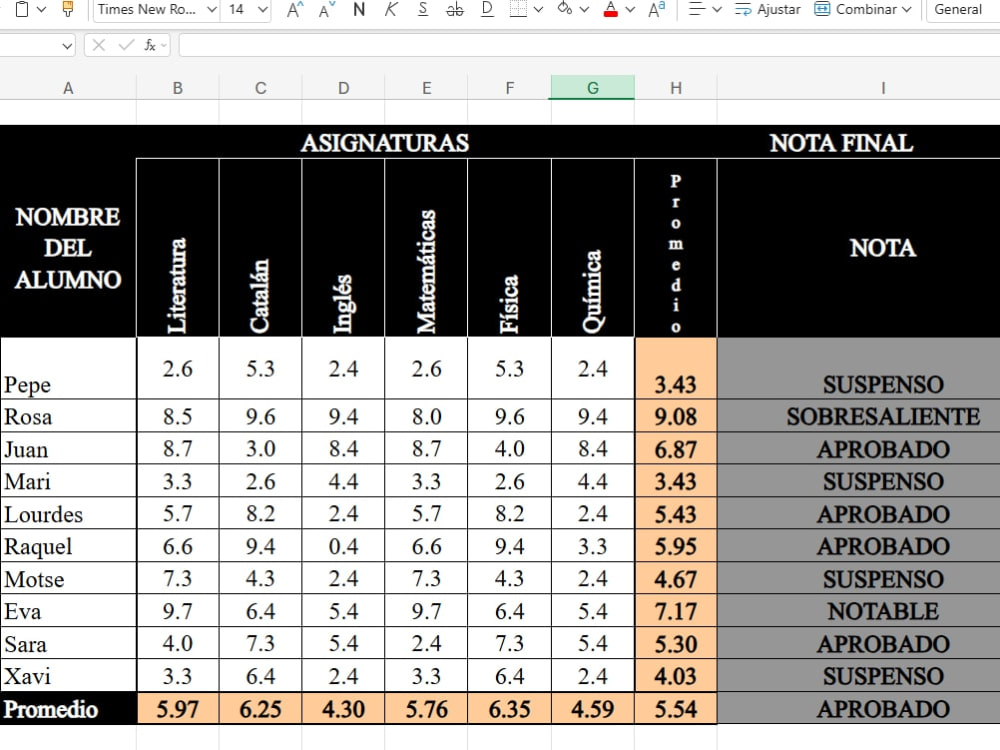Click the insert function fx icon
Image resolution: width=1000 pixels, height=750 pixels.
pyautogui.click(x=150, y=45)
